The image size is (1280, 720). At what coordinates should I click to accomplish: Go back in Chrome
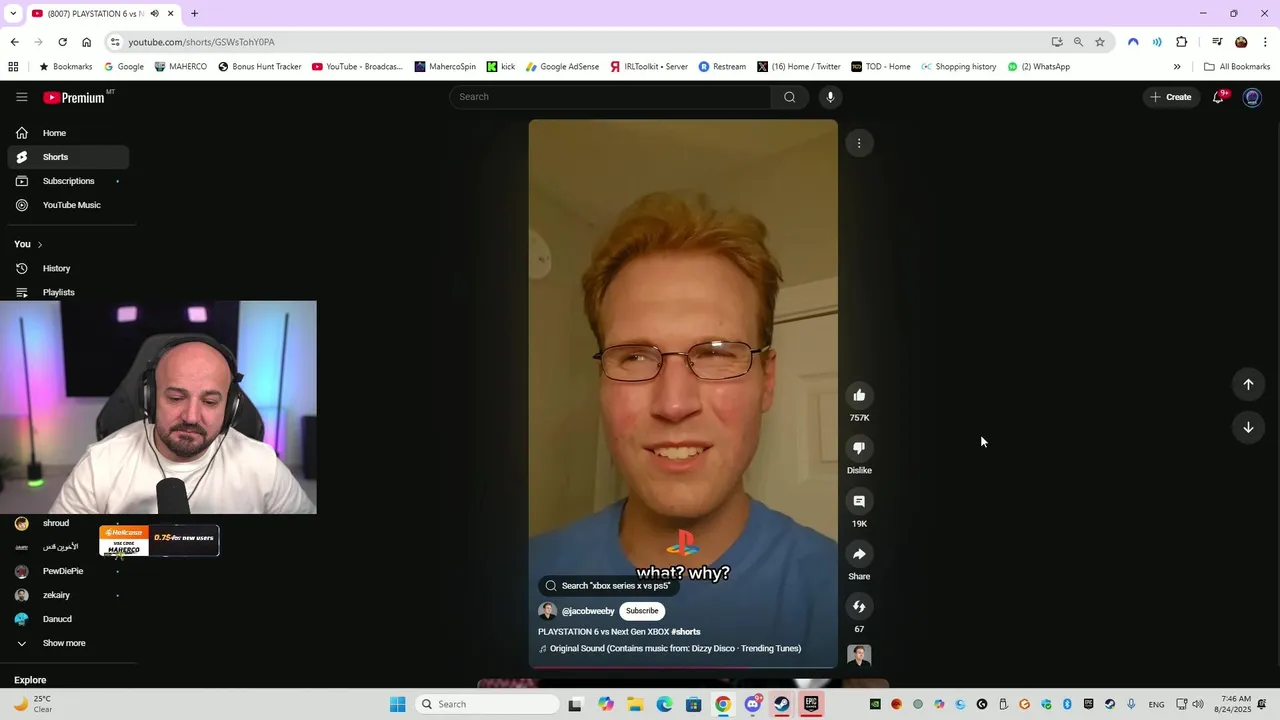click(14, 42)
